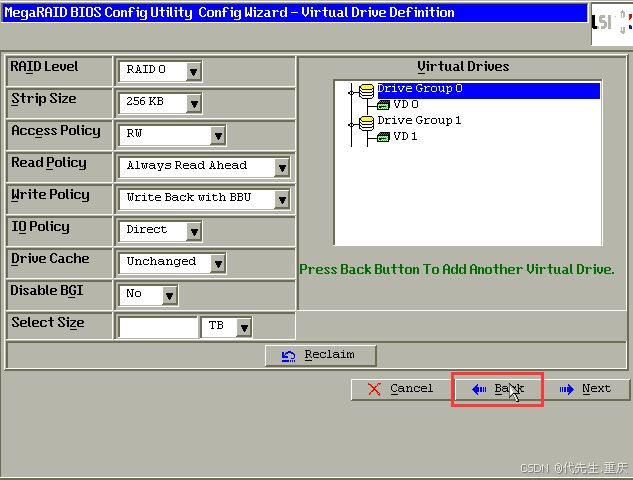Open the Read Policy dropdown
Screen dimensions: 633x480
(x=205, y=167)
